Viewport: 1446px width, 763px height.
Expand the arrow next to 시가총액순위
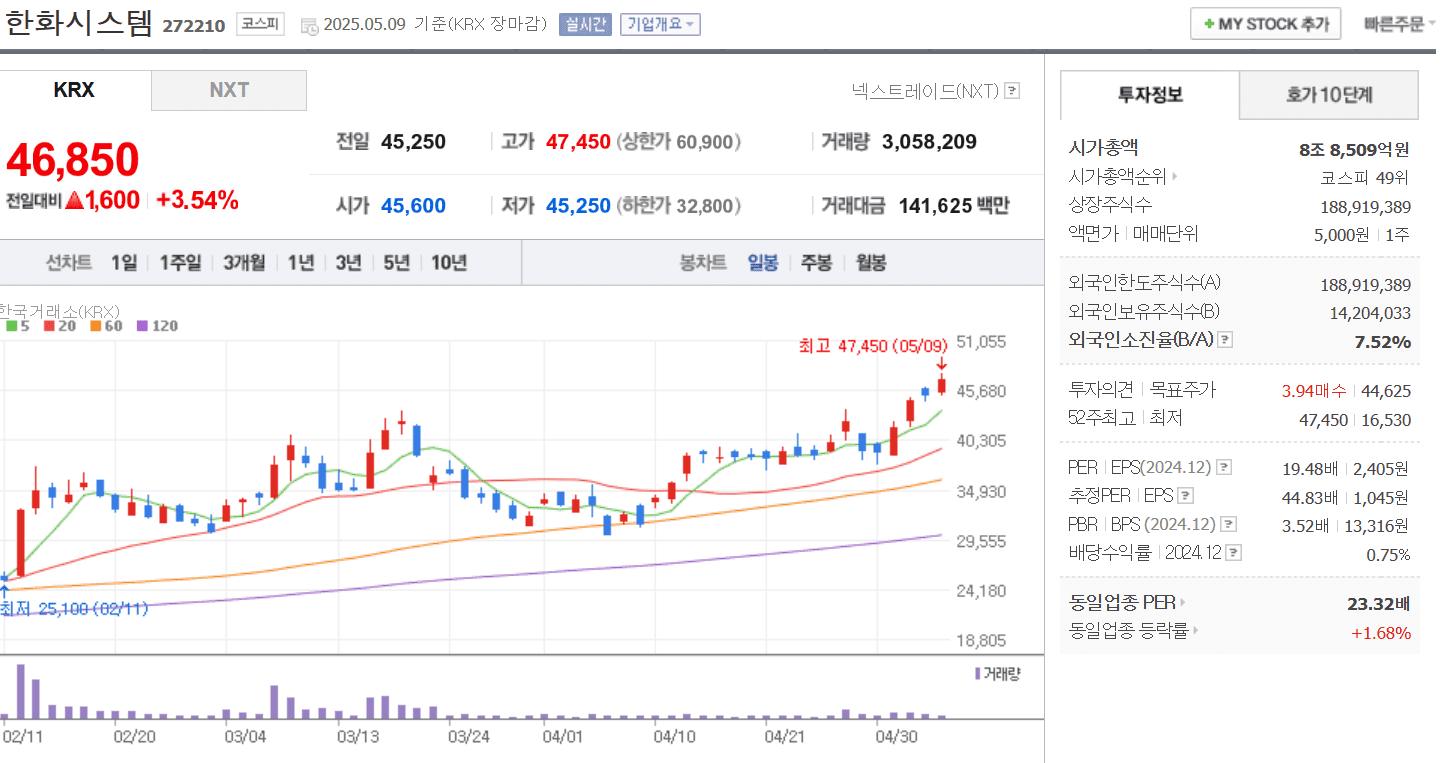pos(1175,177)
